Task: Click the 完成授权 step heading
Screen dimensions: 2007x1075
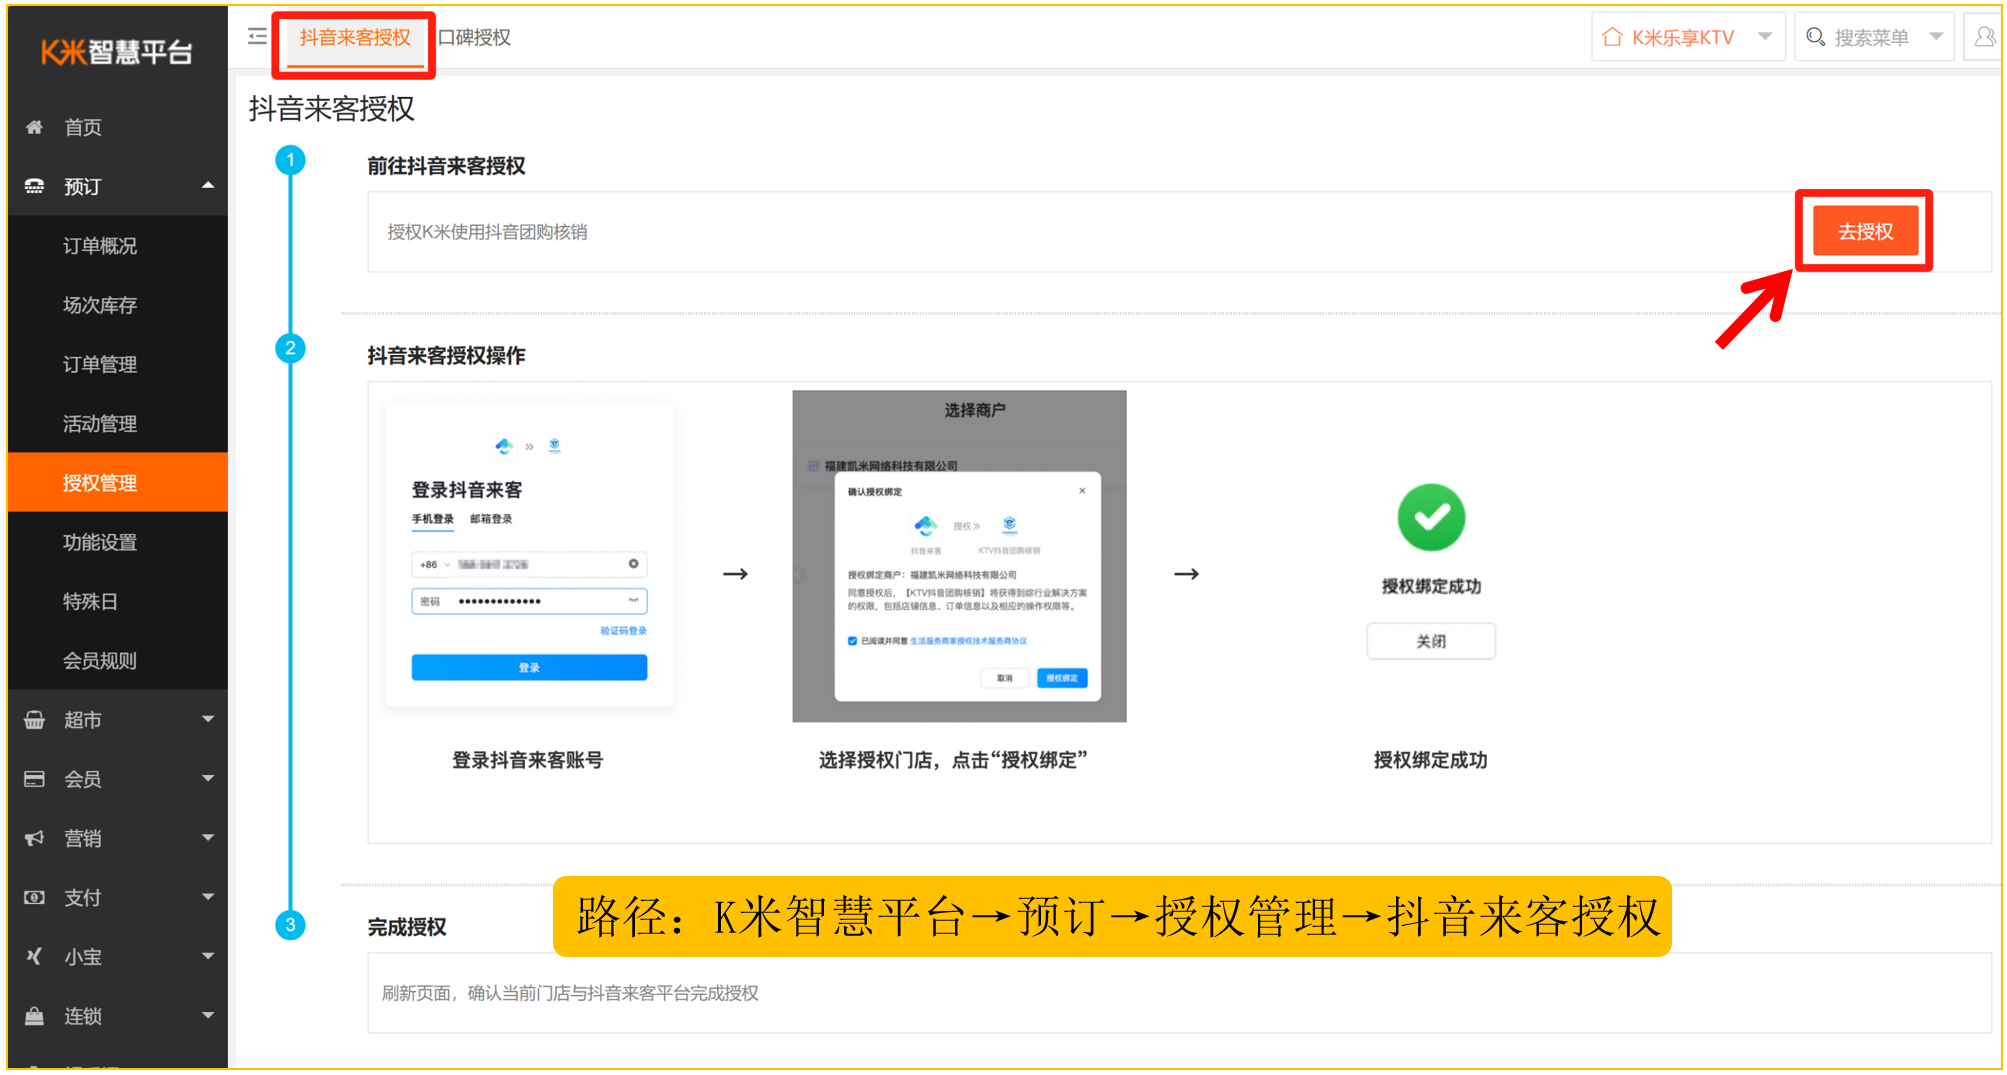Action: click(x=407, y=927)
